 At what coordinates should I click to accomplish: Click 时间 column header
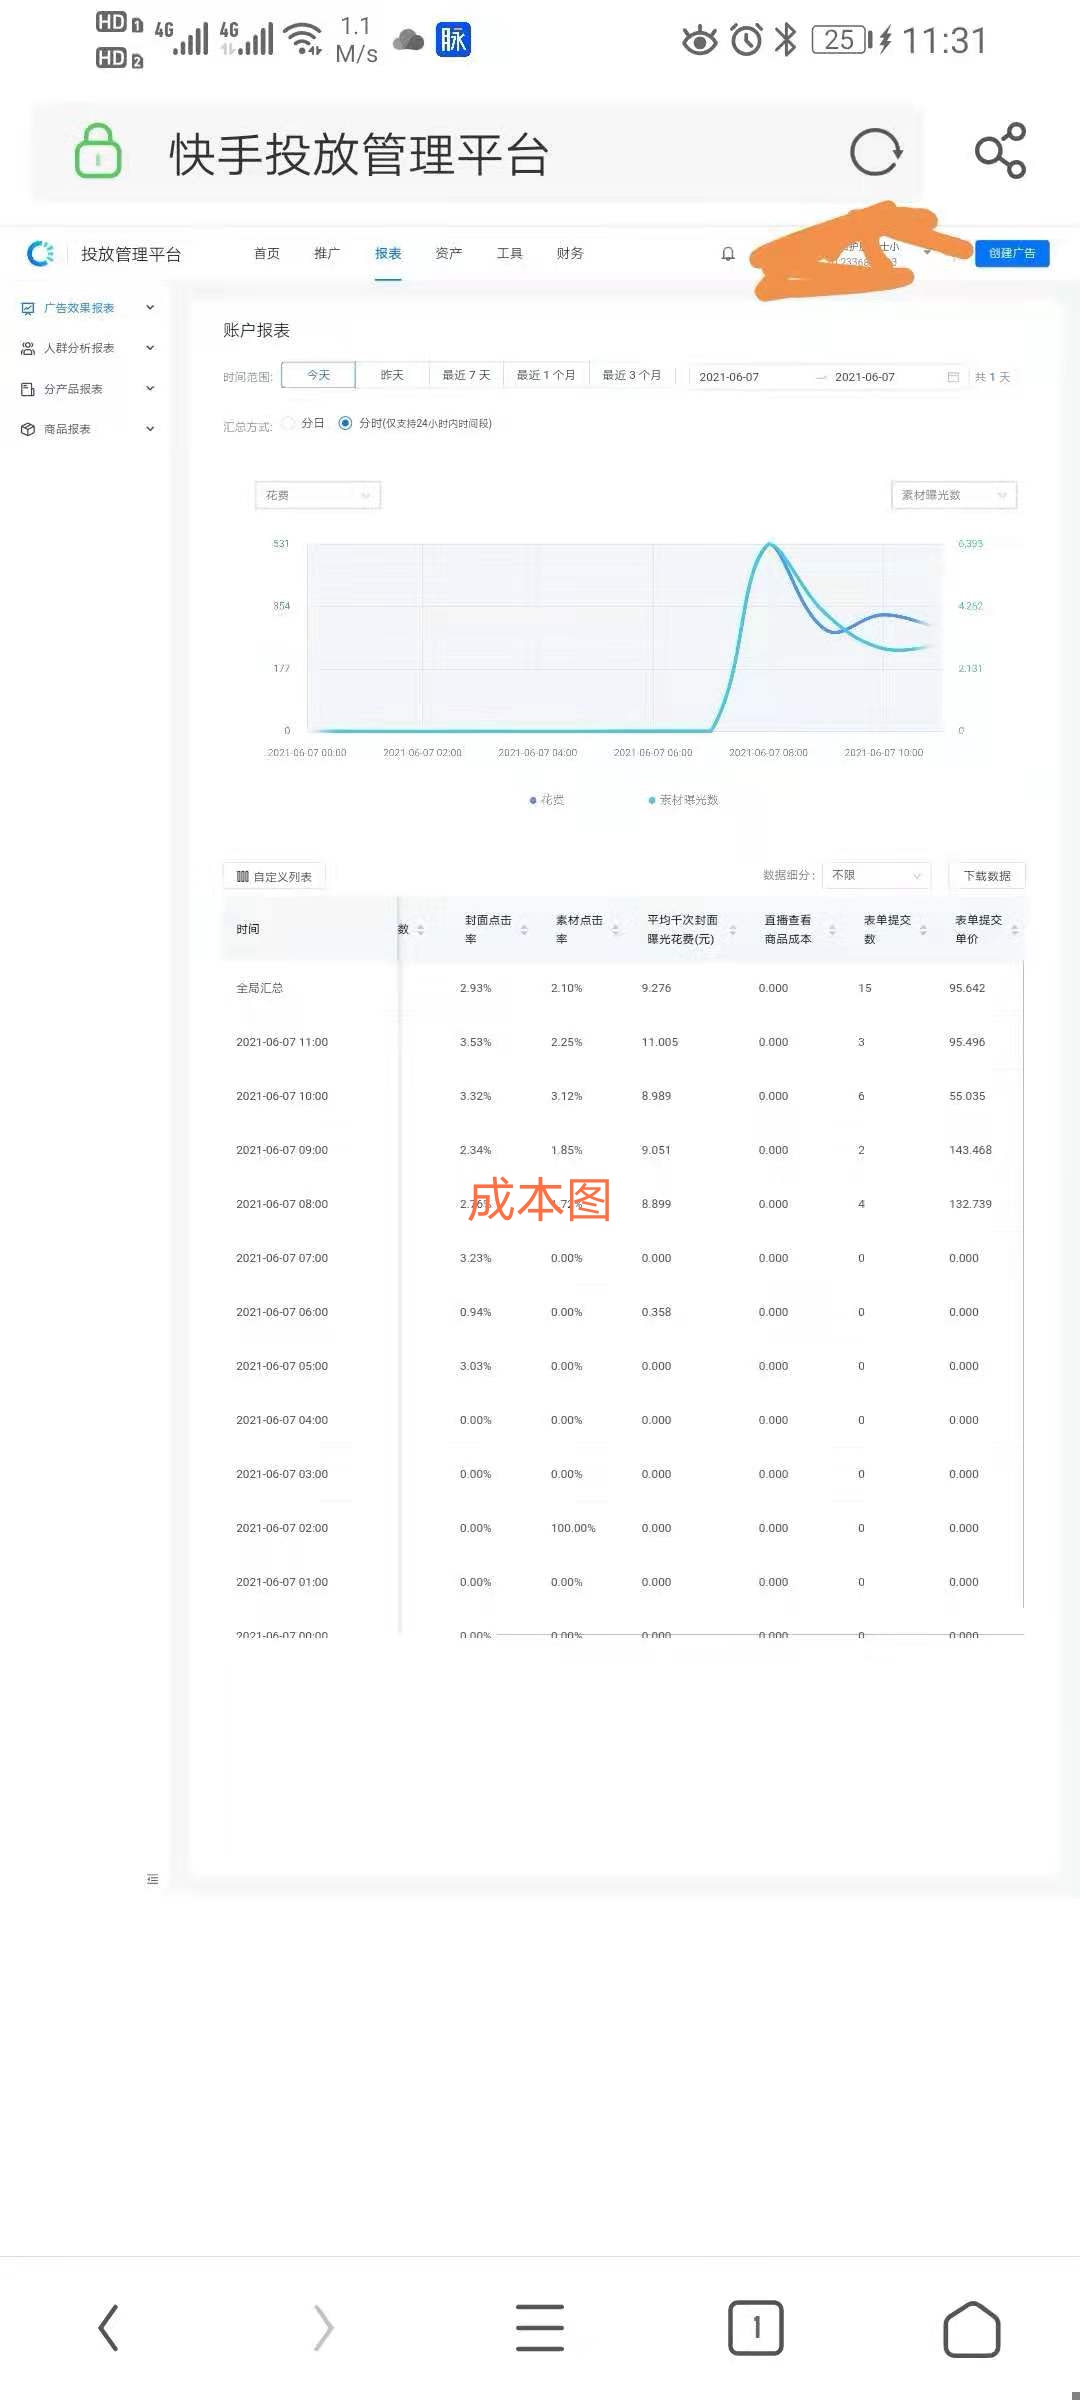(x=248, y=929)
